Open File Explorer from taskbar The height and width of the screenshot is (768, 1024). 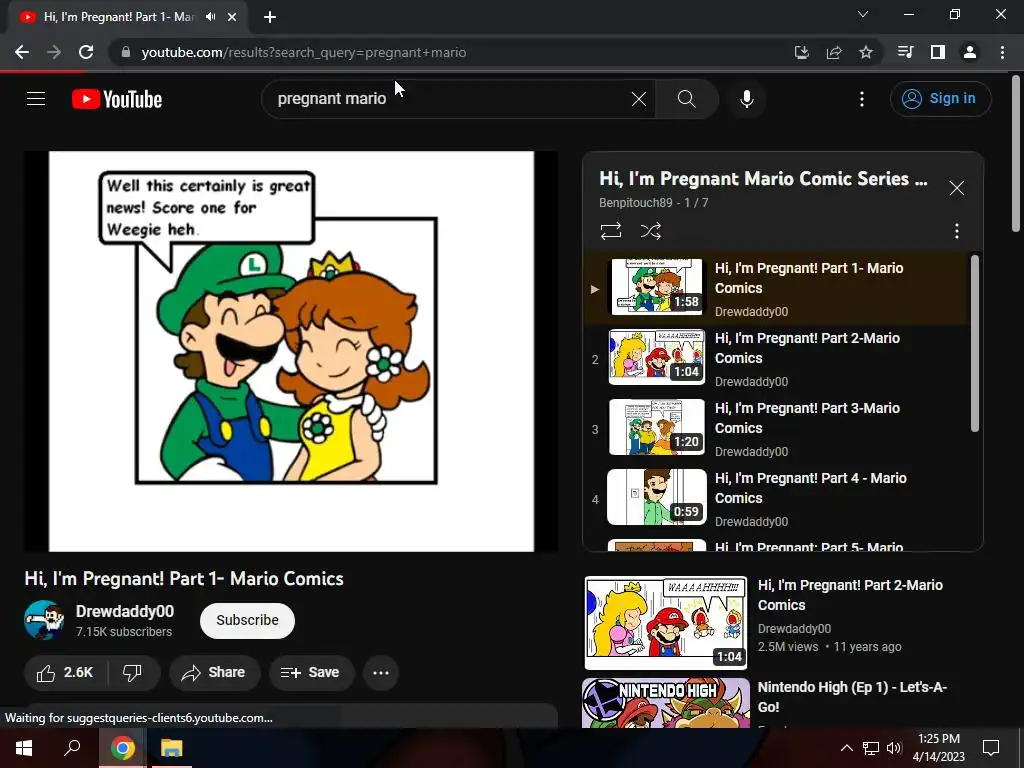172,748
